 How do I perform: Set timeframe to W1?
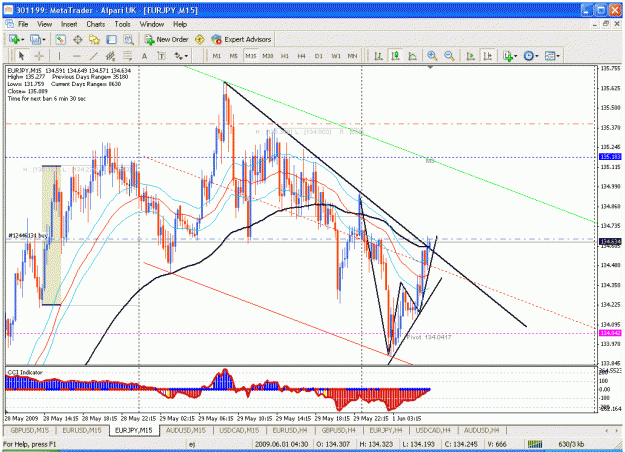pos(336,56)
